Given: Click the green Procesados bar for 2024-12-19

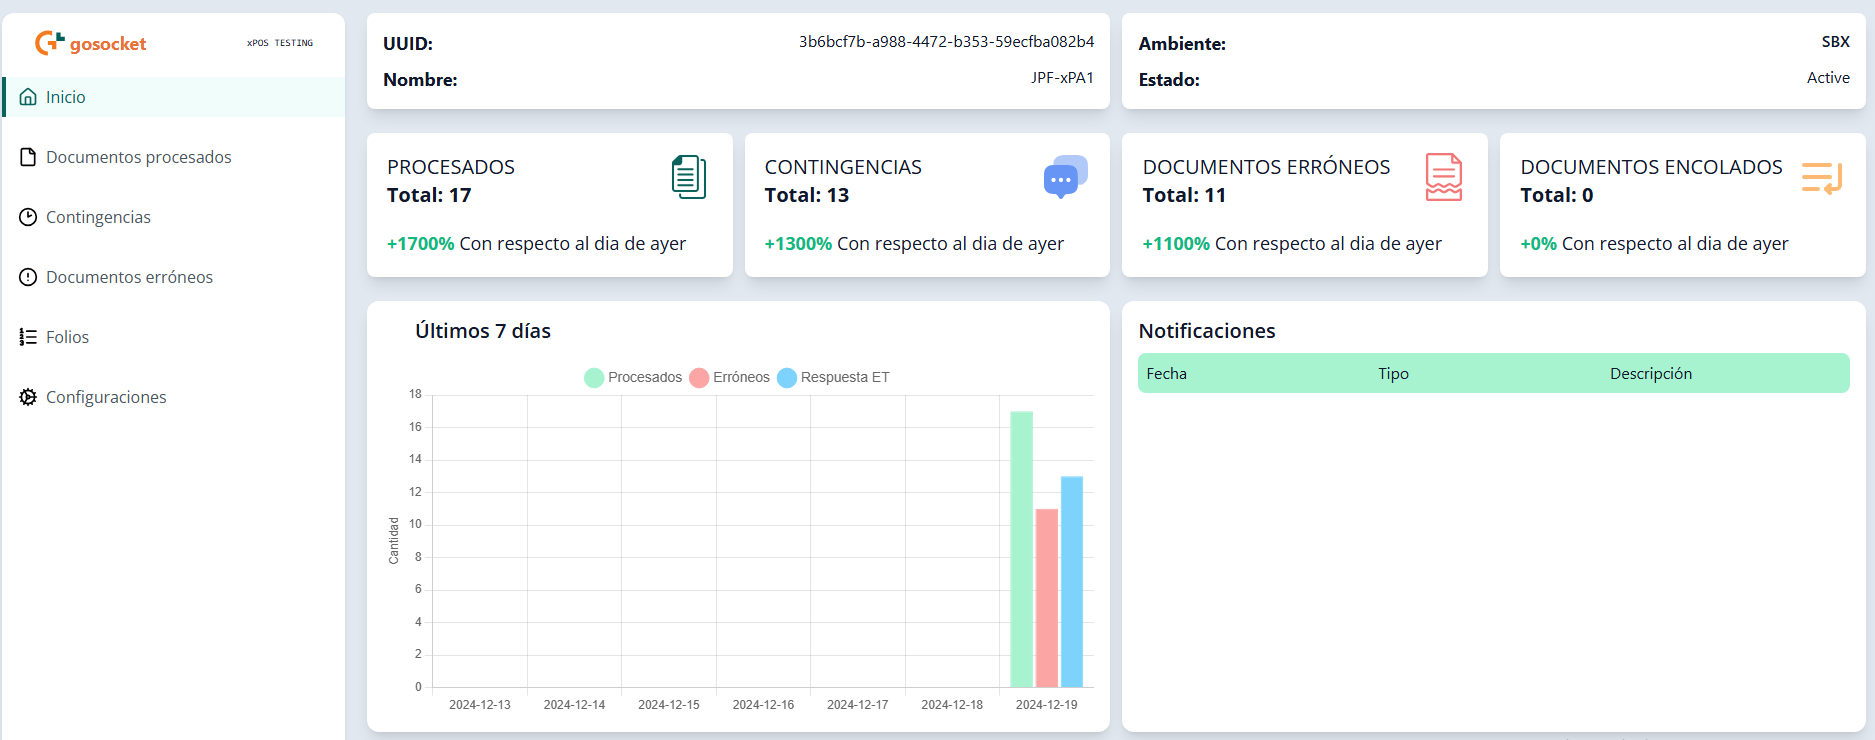Looking at the screenshot, I should coord(1021,549).
